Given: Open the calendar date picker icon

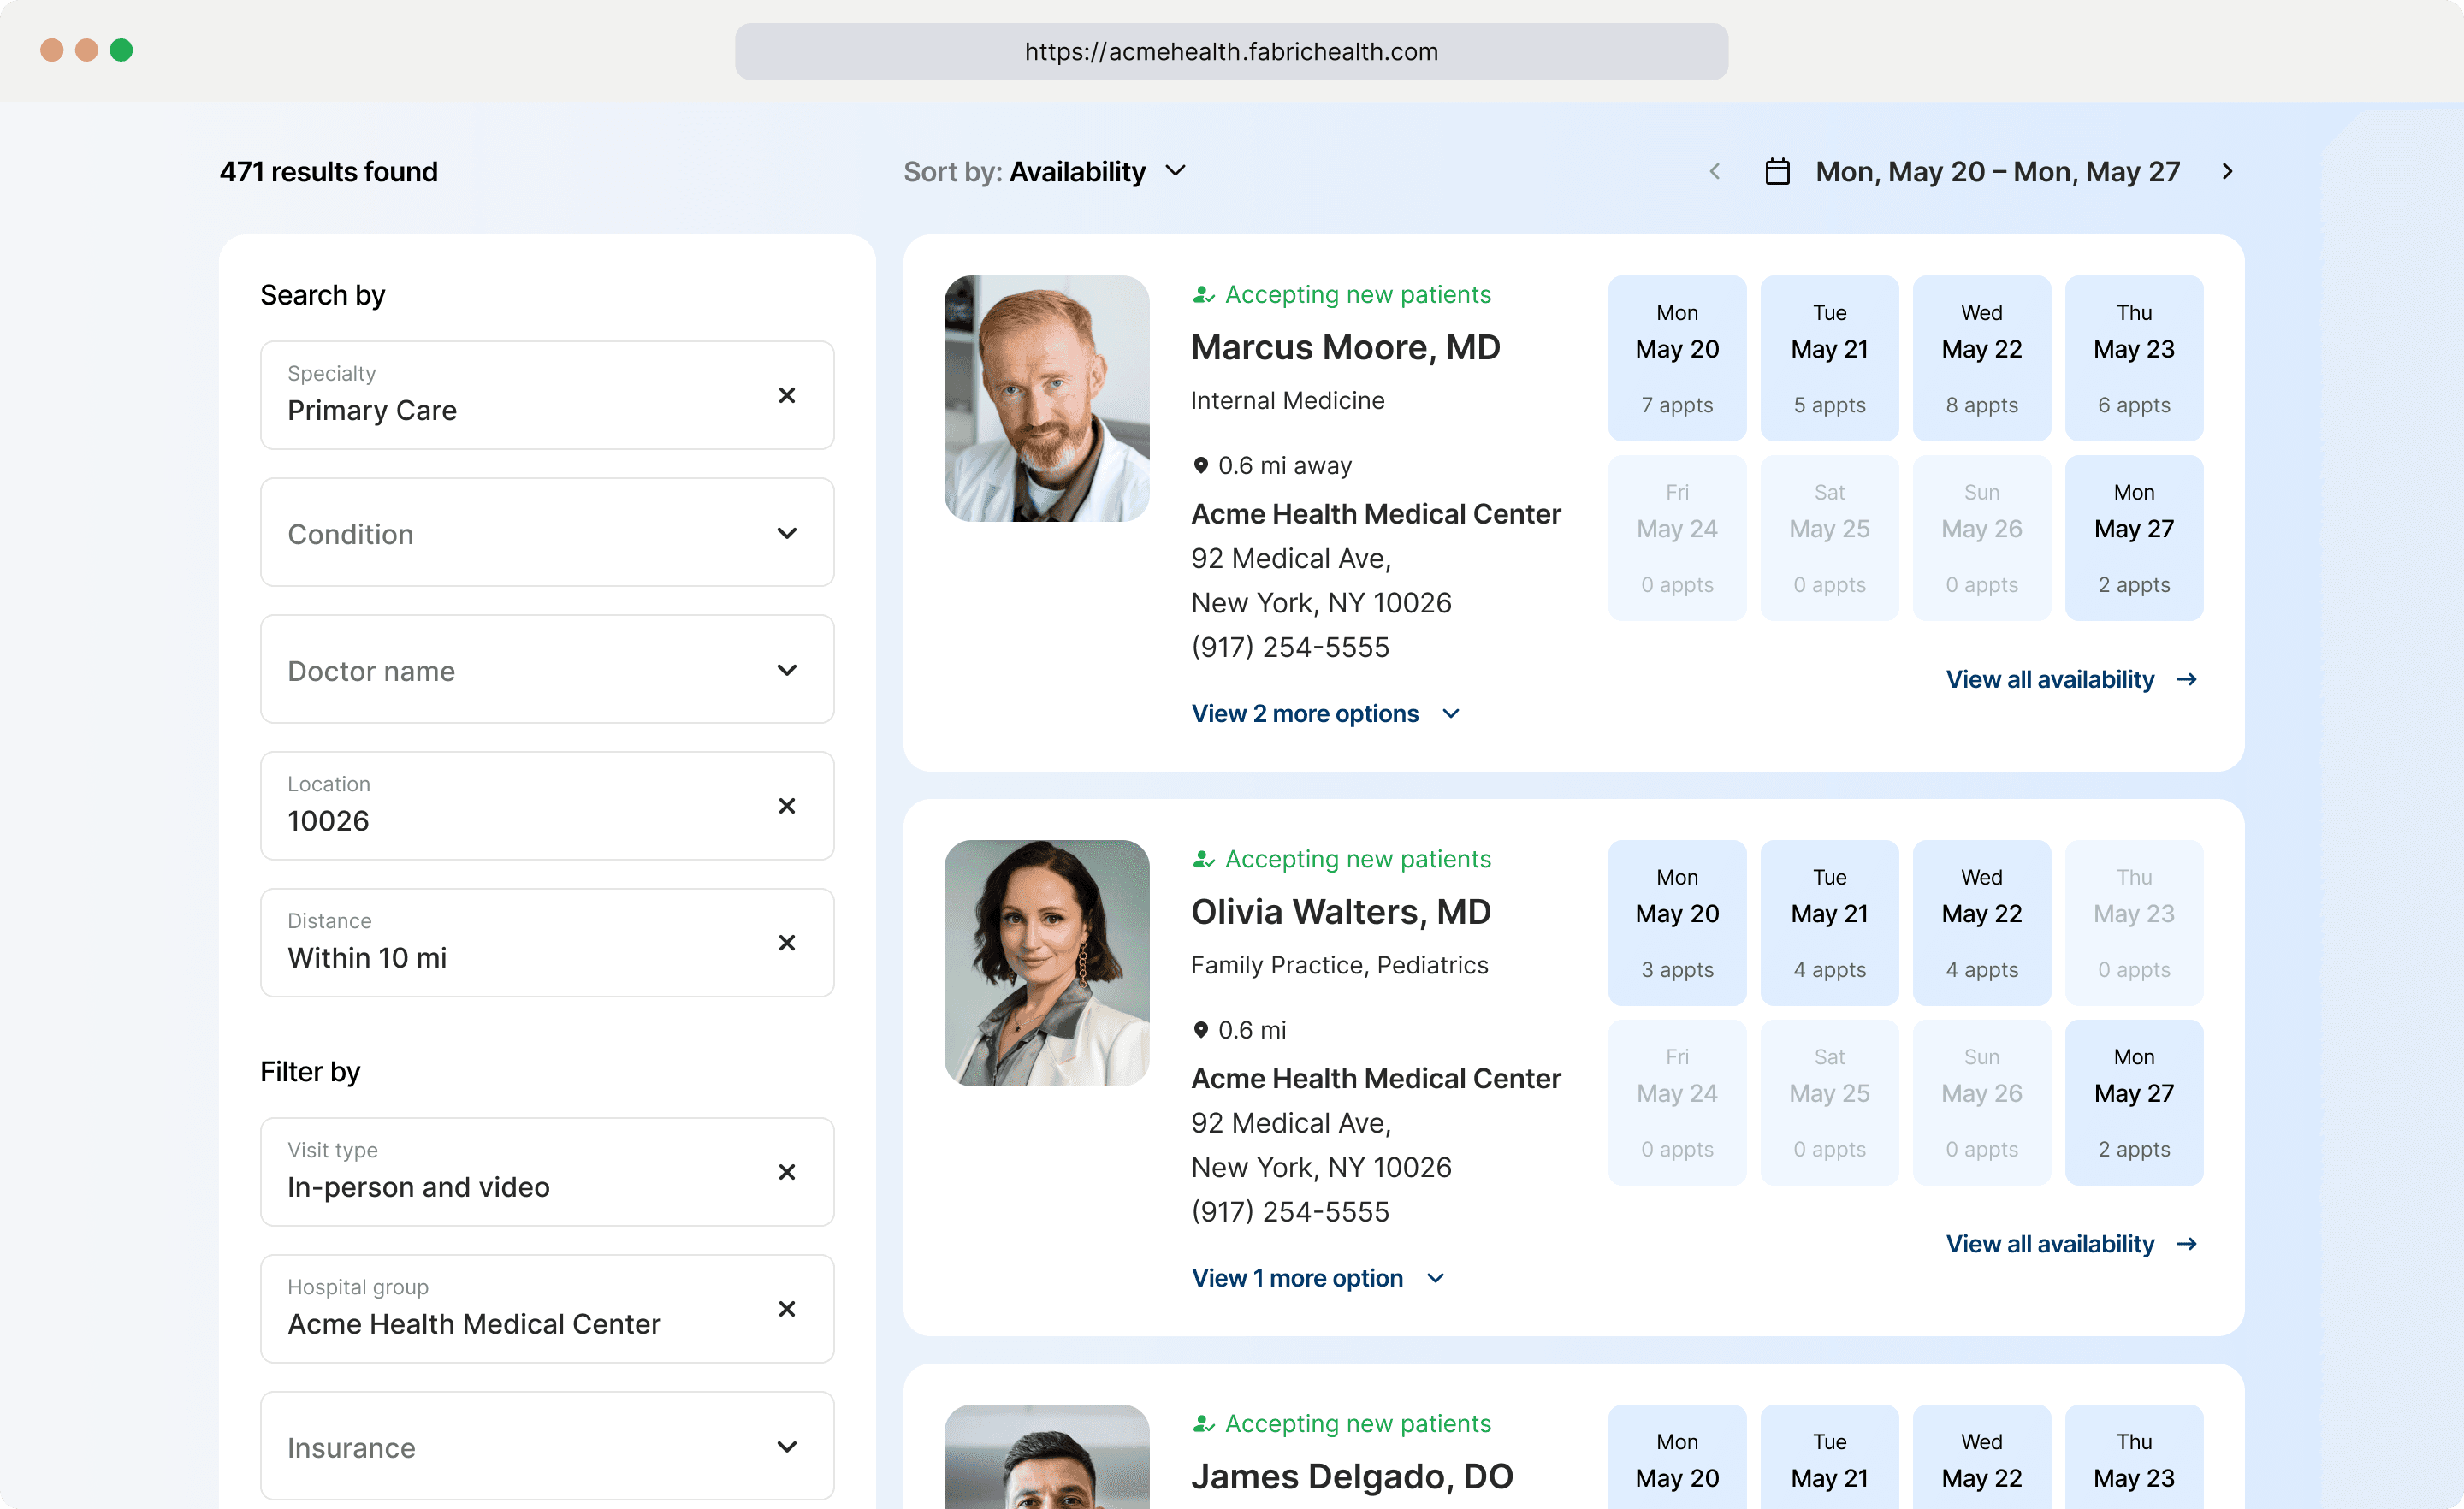Looking at the screenshot, I should pos(1777,172).
